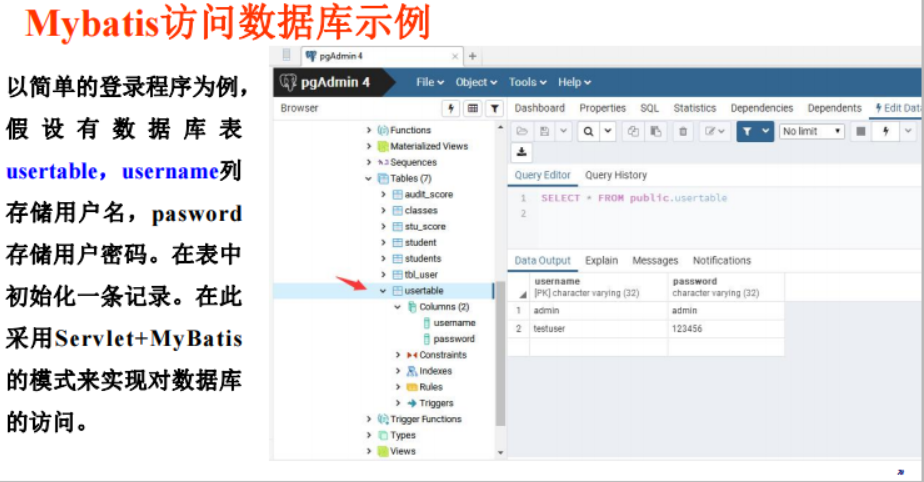Viewport: 924px width, 482px height.
Task: Click the '123456' password cell
Action: [x=726, y=329]
